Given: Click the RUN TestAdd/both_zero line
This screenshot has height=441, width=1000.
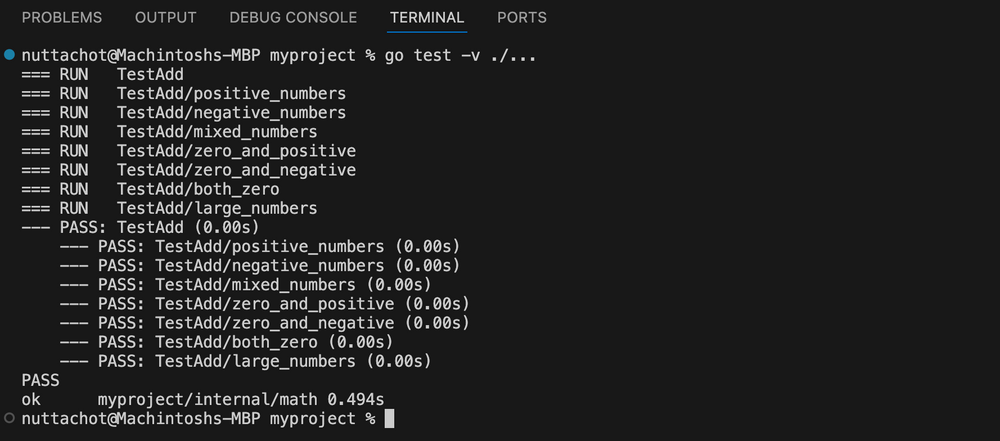Looking at the screenshot, I should 150,189.
